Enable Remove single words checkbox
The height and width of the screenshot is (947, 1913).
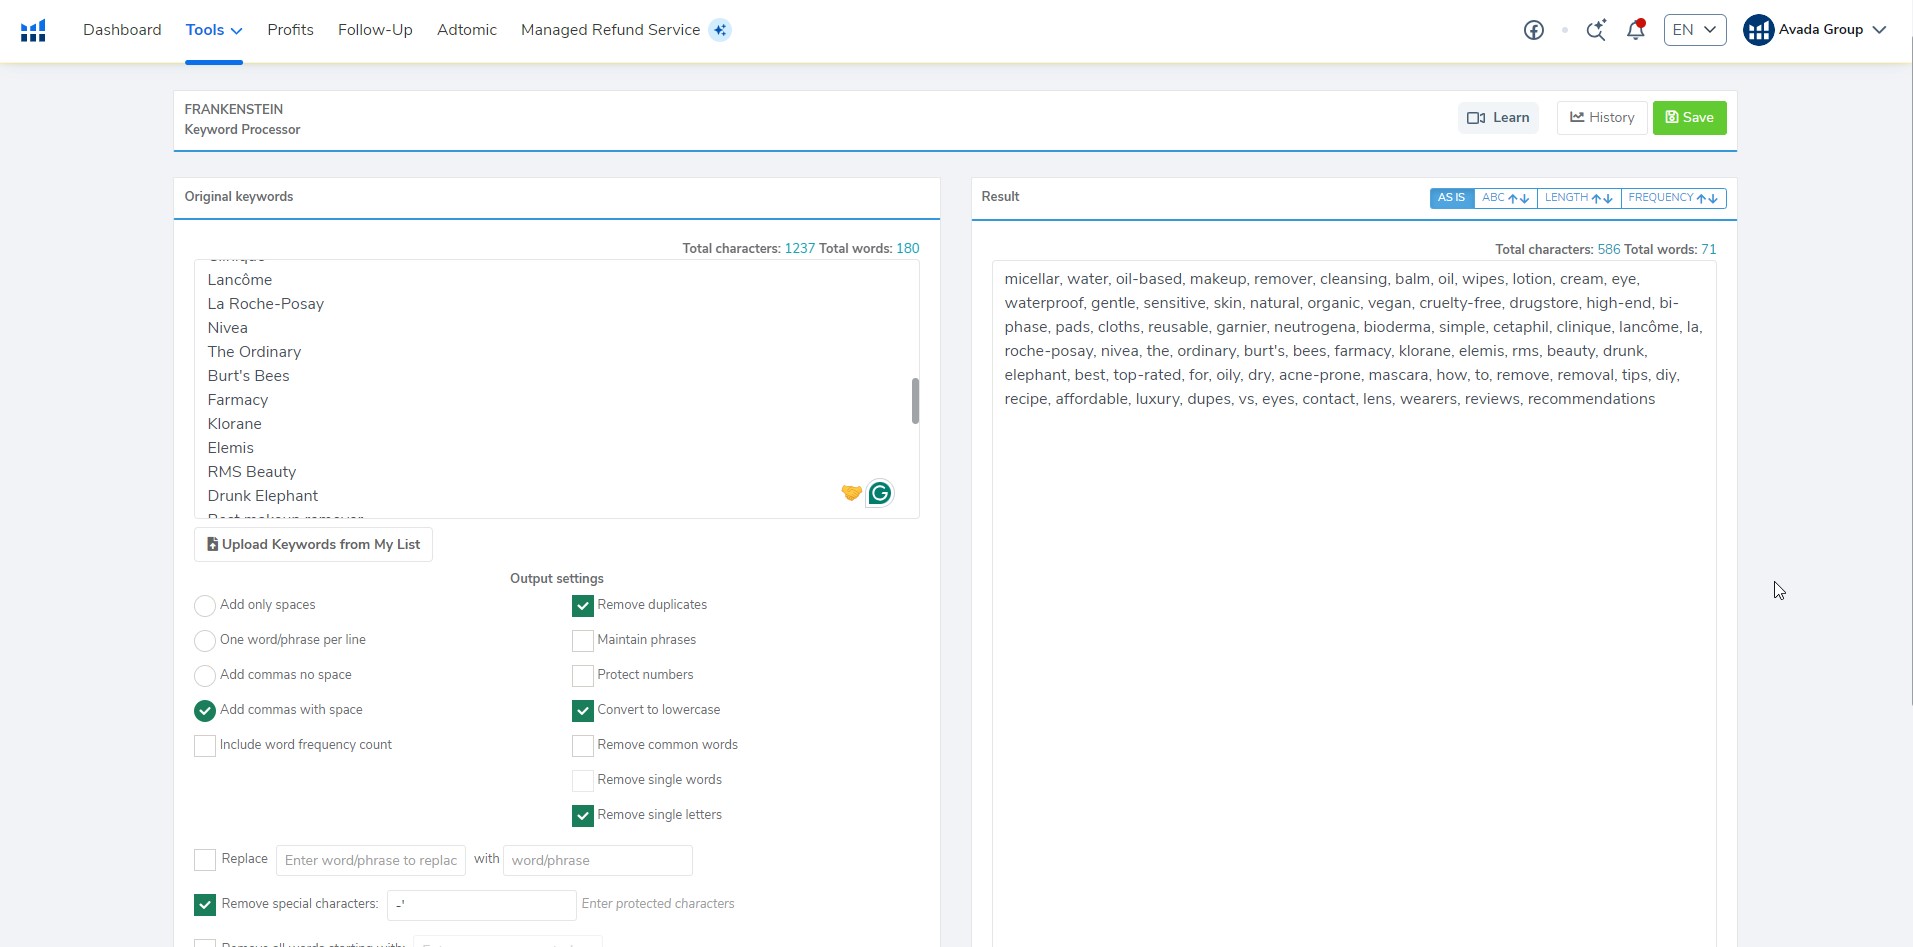583,781
